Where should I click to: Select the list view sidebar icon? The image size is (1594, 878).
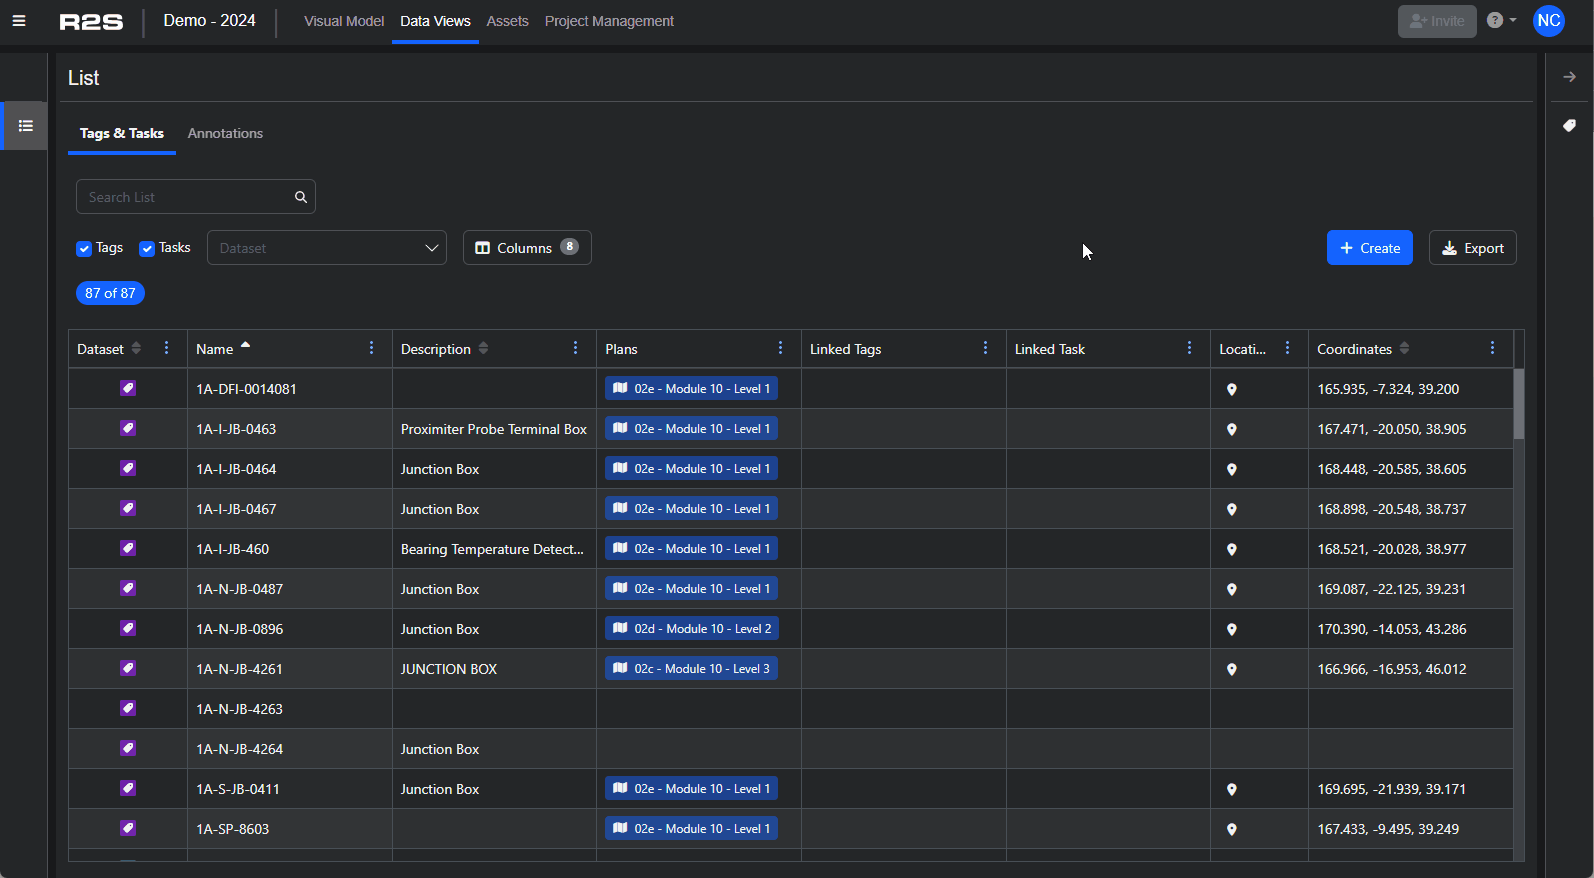pyautogui.click(x=26, y=126)
